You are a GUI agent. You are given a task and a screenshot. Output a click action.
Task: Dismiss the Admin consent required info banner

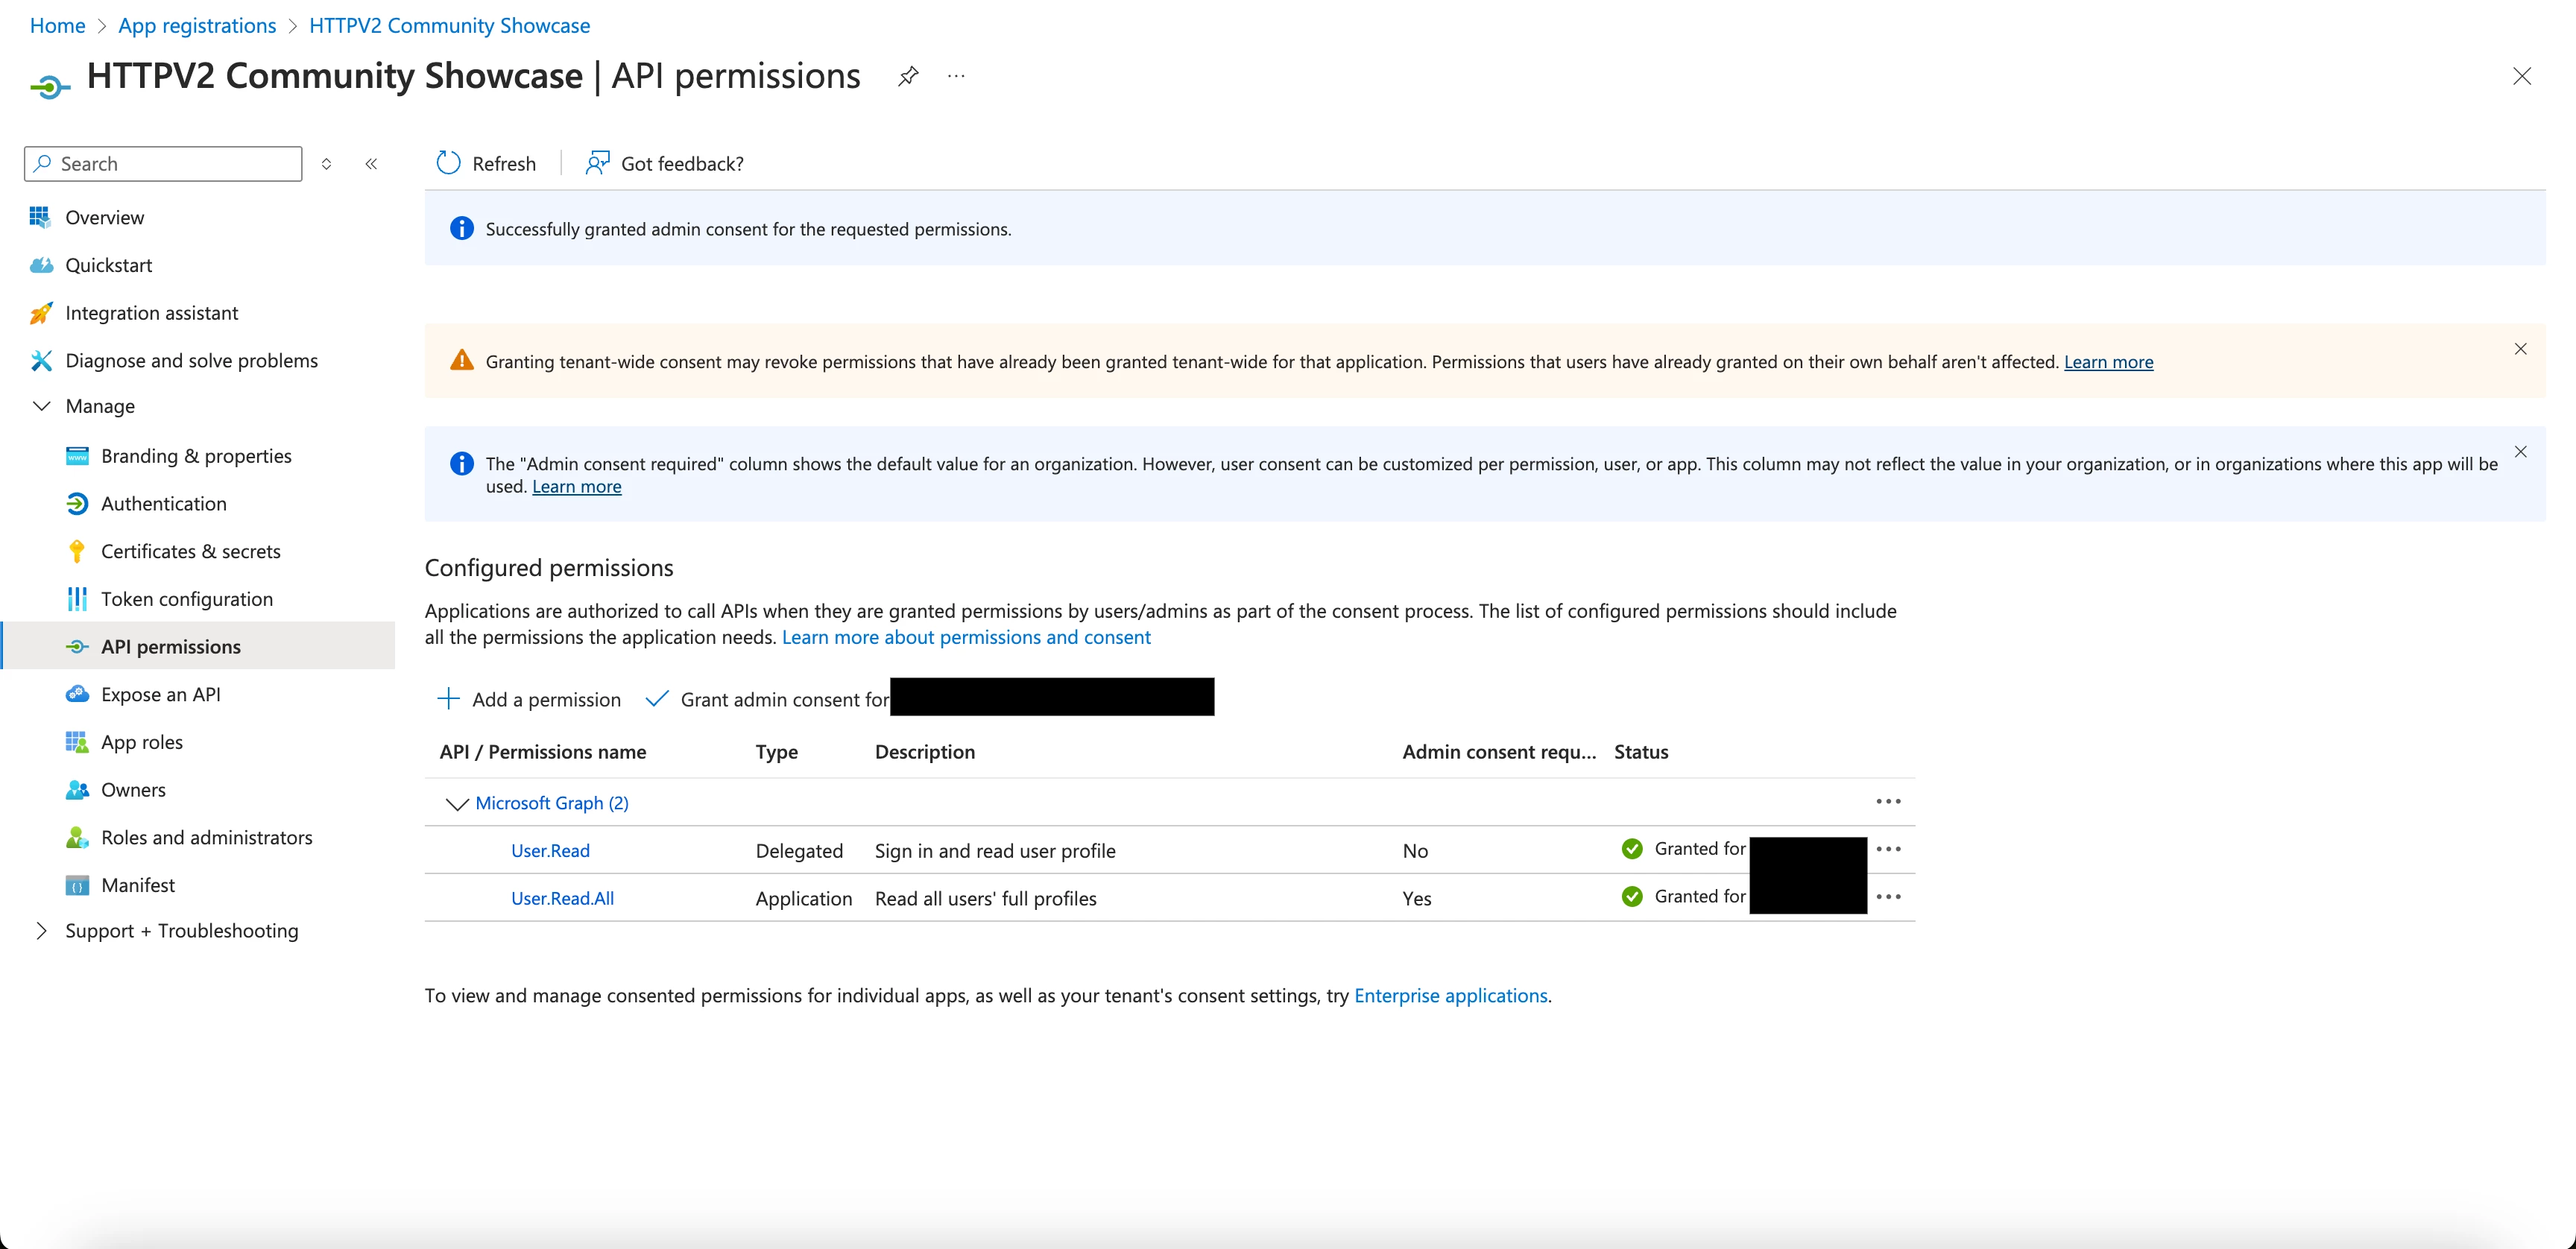click(2520, 452)
